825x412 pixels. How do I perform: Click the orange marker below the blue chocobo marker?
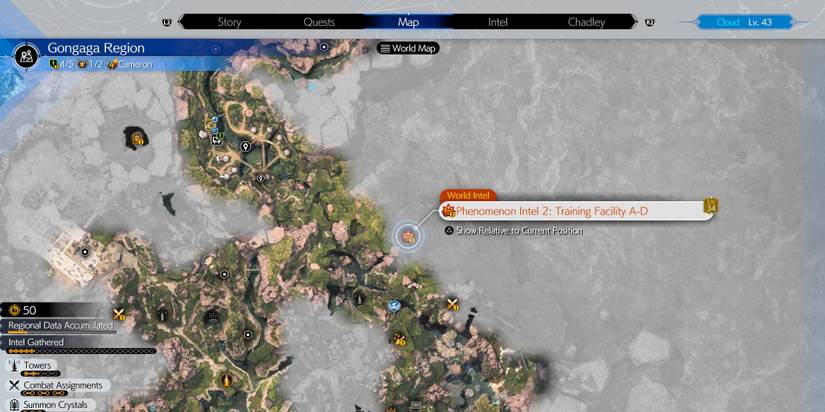click(399, 339)
